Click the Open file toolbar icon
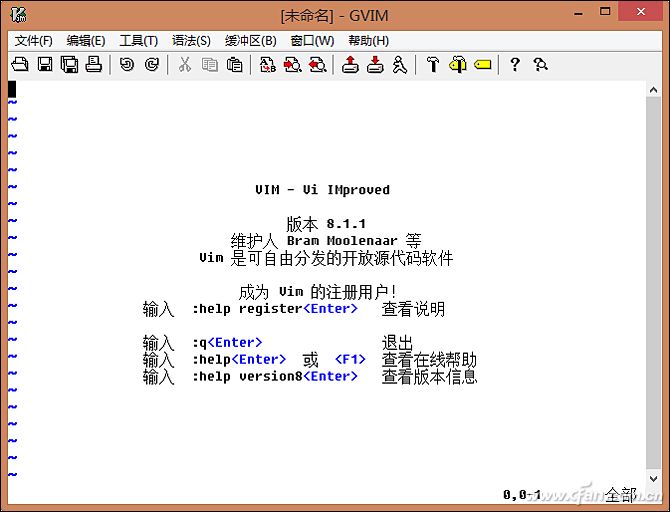670x512 pixels. pos(20,65)
